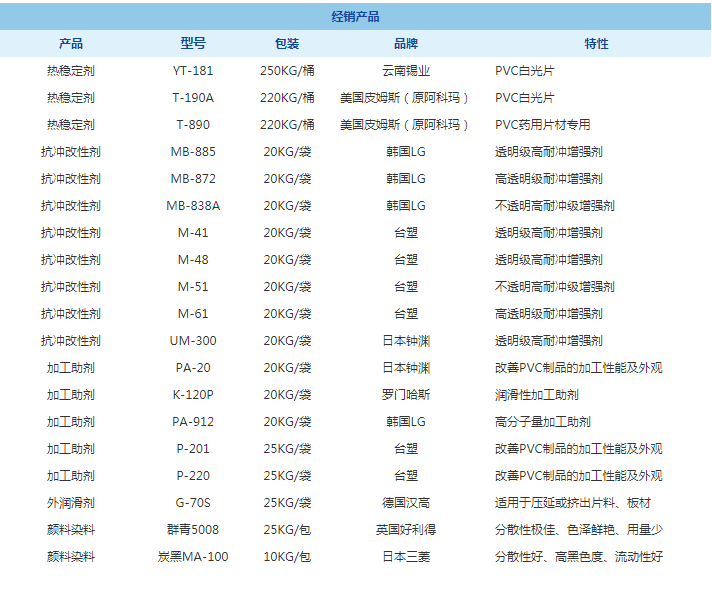The width and height of the screenshot is (712, 590).
Task: Click the 特性 column header
Action: pos(596,44)
